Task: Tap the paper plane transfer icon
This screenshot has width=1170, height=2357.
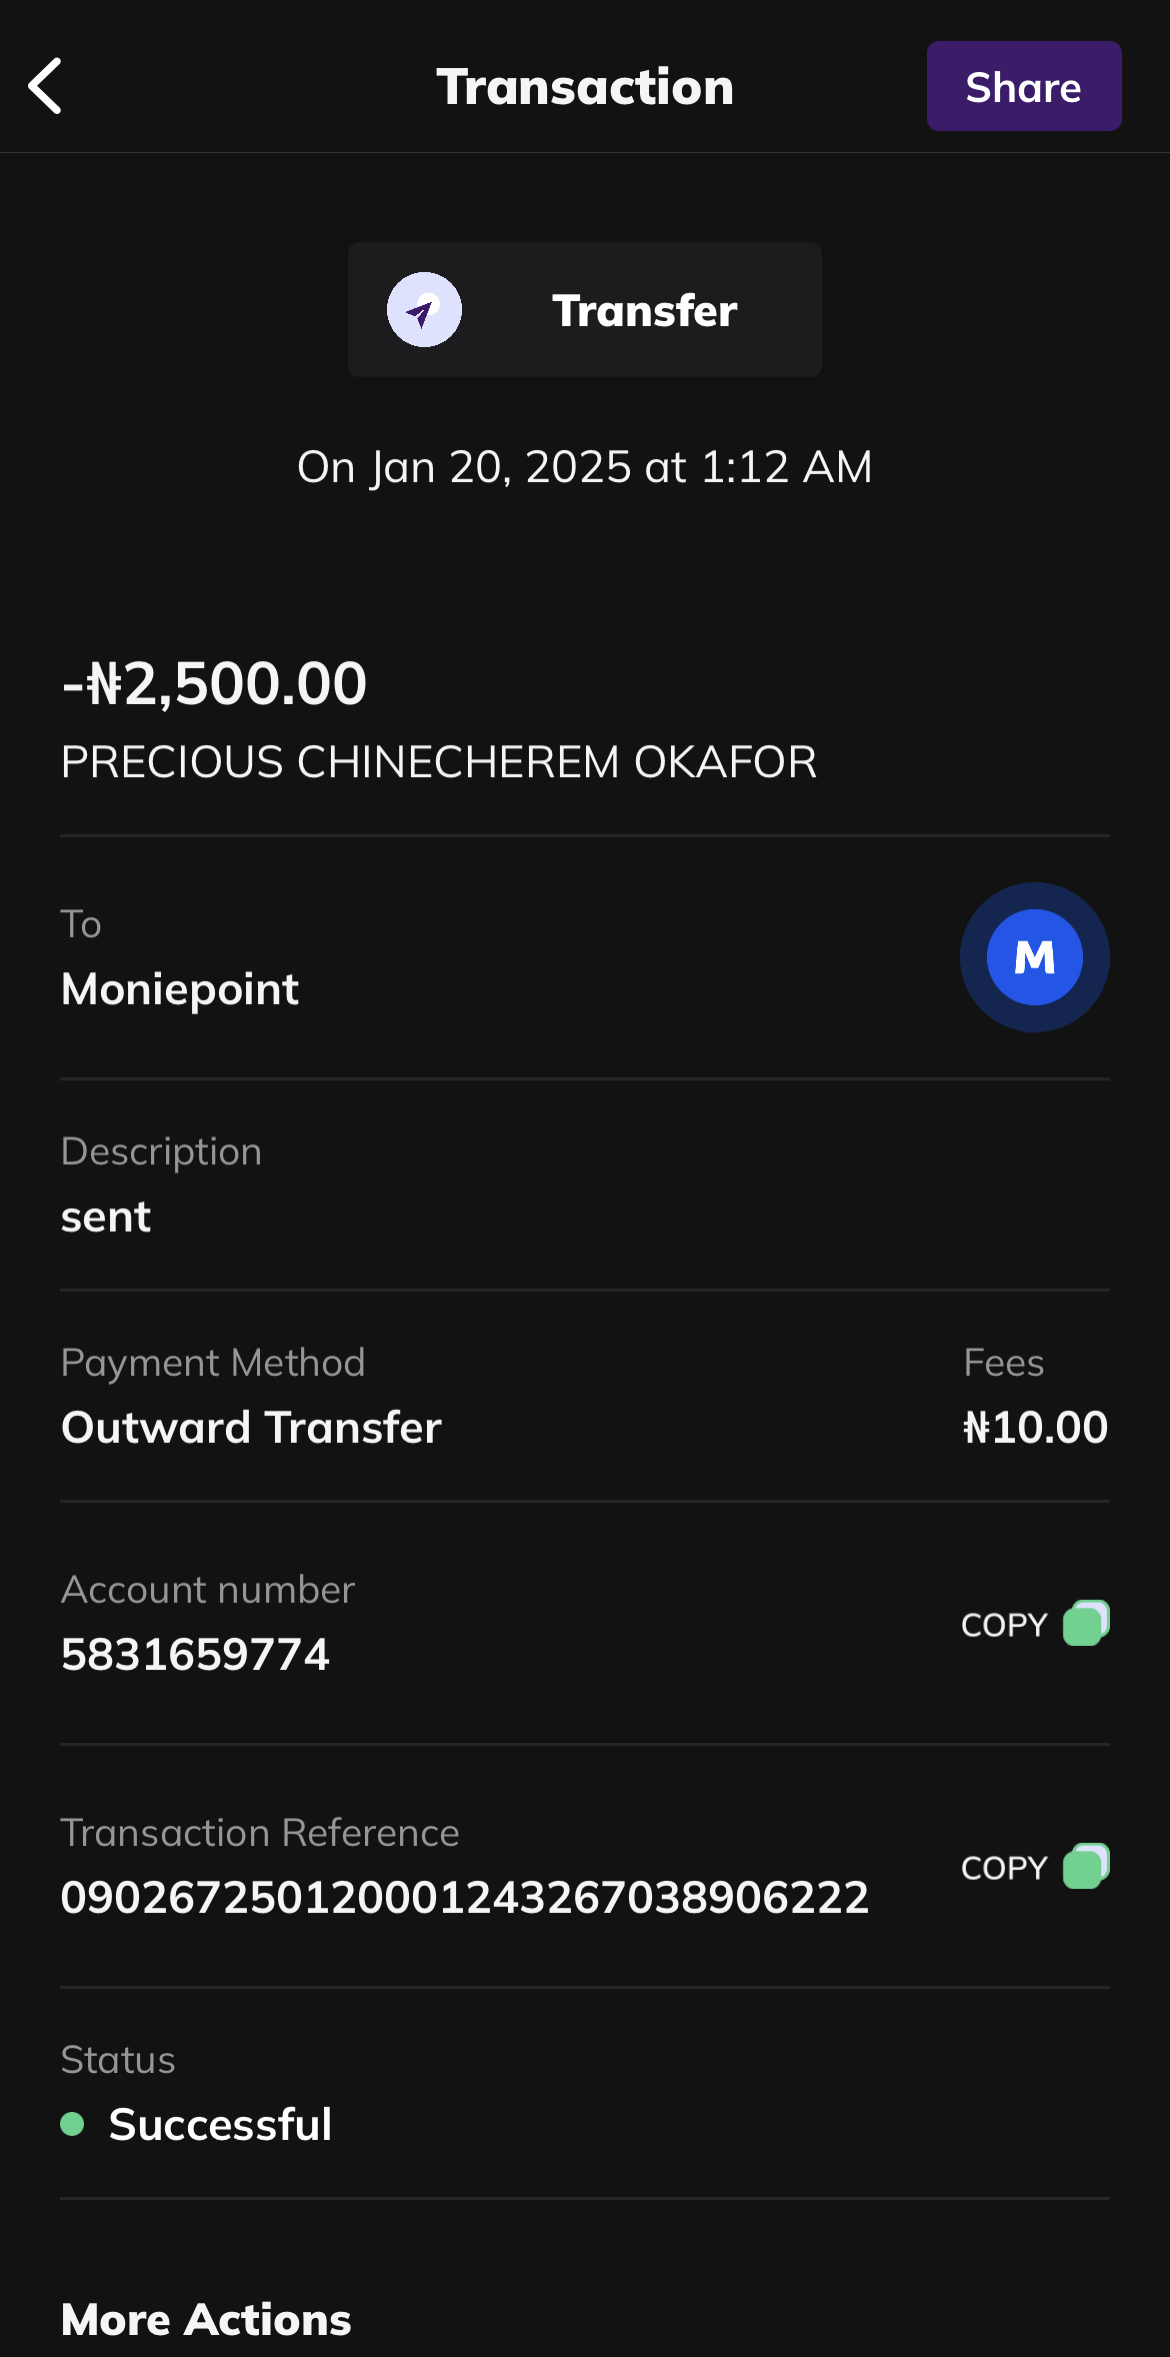Action: coord(424,310)
